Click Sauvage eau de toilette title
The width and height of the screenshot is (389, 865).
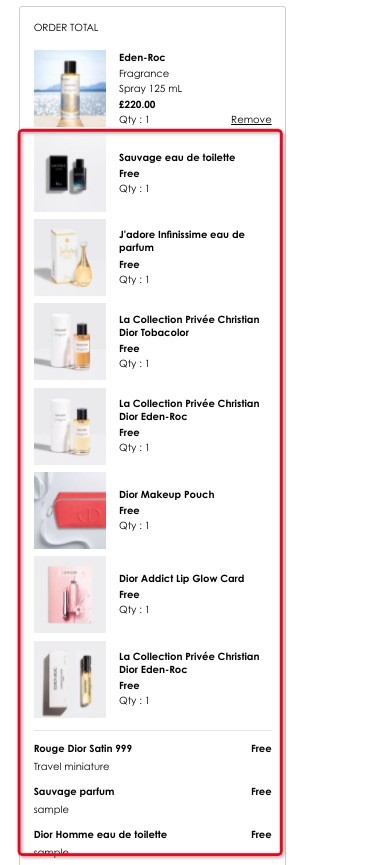pyautogui.click(x=177, y=157)
